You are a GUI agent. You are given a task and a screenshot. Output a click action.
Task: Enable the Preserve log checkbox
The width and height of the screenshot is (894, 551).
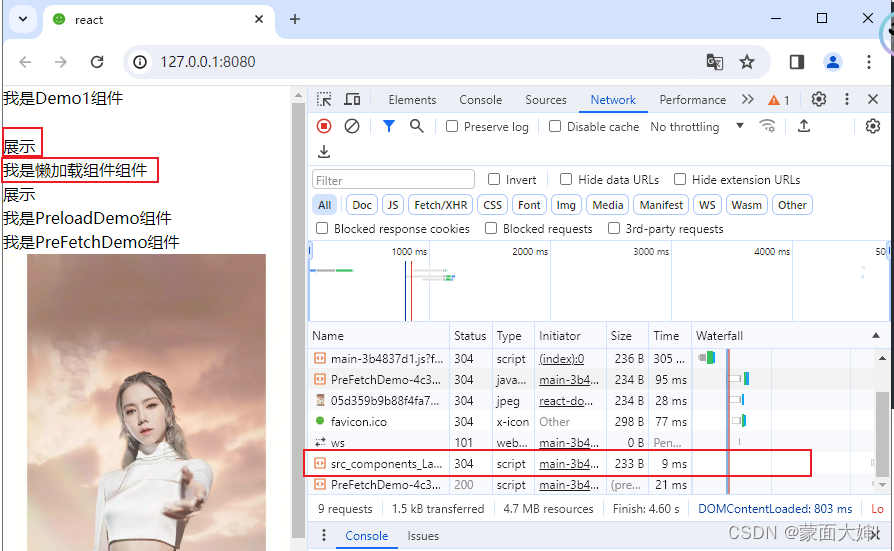(x=452, y=127)
